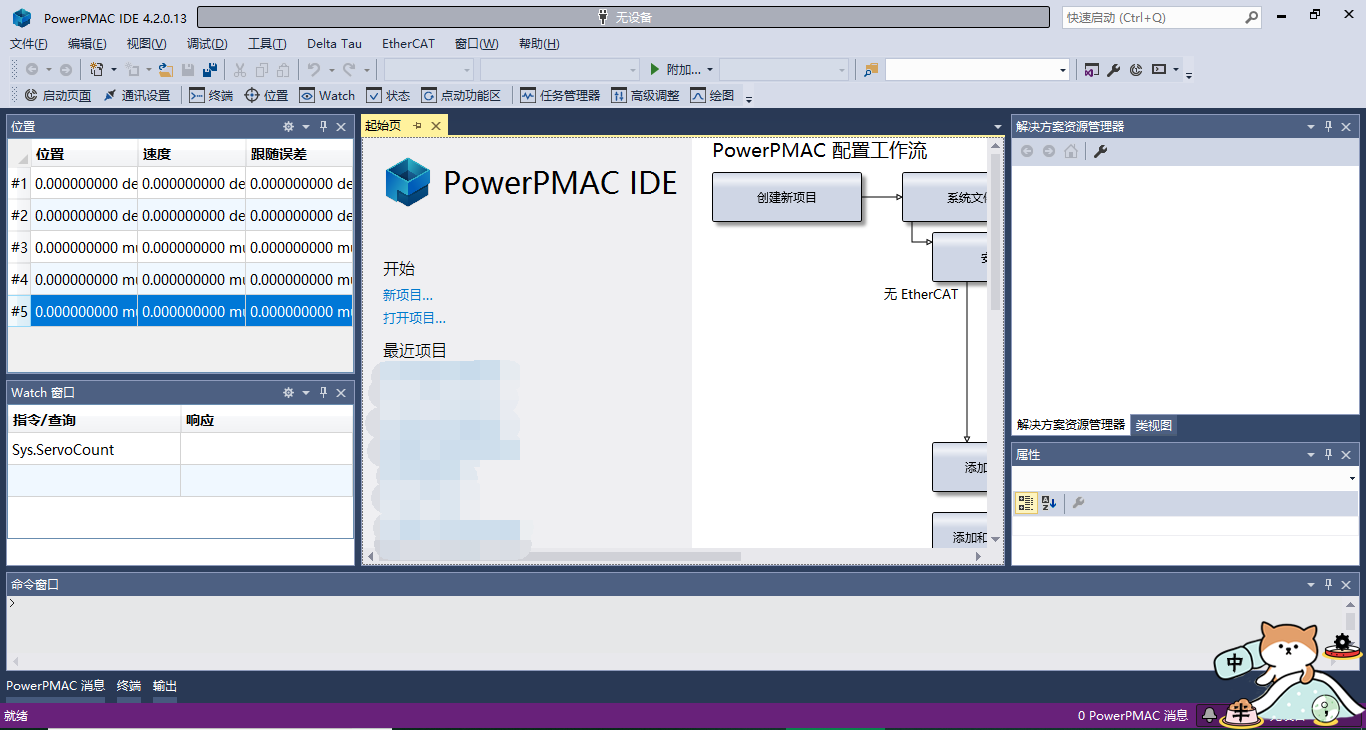Click the start page horizontal scrollbar thumb
Viewport: 1366px width, 730px height.
coord(560,556)
